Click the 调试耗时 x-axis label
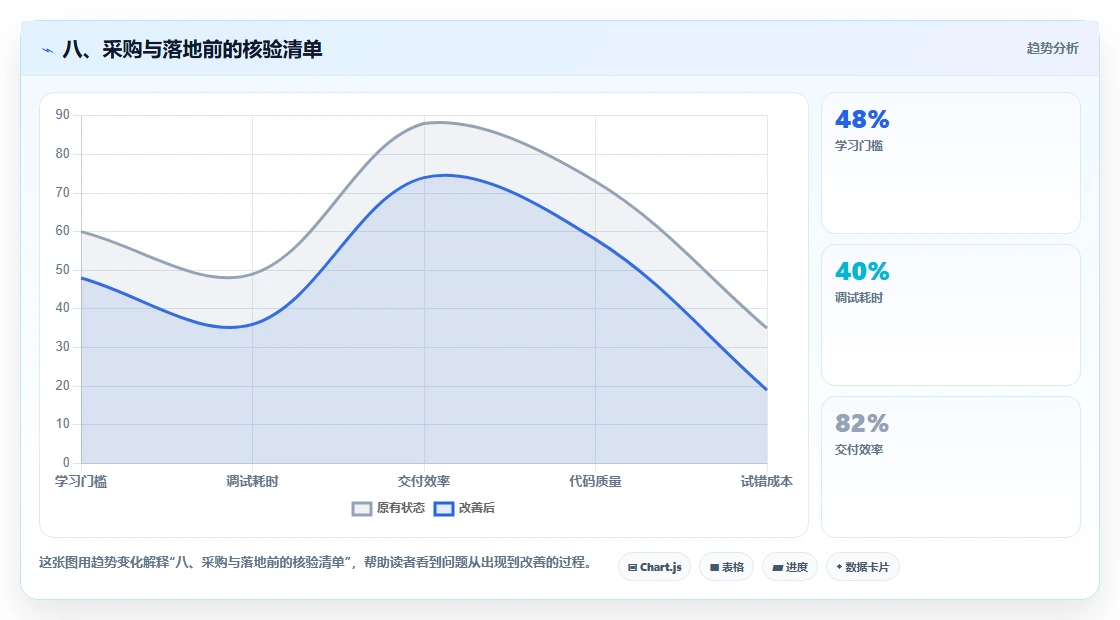Screen dimensions: 1120x620 [252, 481]
